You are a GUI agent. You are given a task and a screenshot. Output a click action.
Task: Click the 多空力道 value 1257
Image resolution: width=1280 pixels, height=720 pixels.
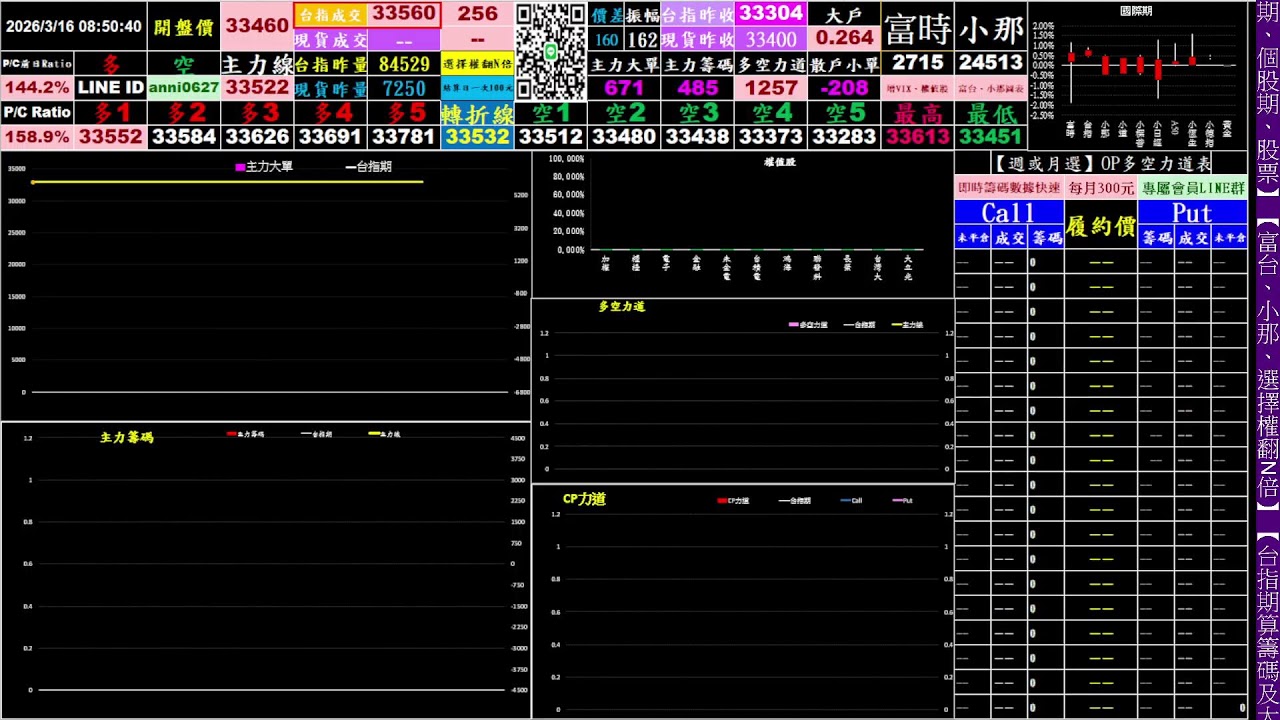(771, 88)
